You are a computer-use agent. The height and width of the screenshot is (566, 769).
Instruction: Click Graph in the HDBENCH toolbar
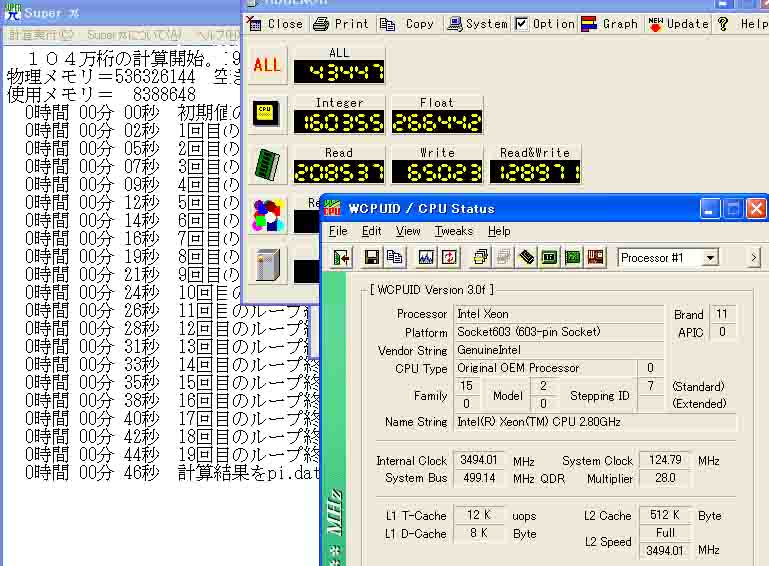(x=610, y=24)
